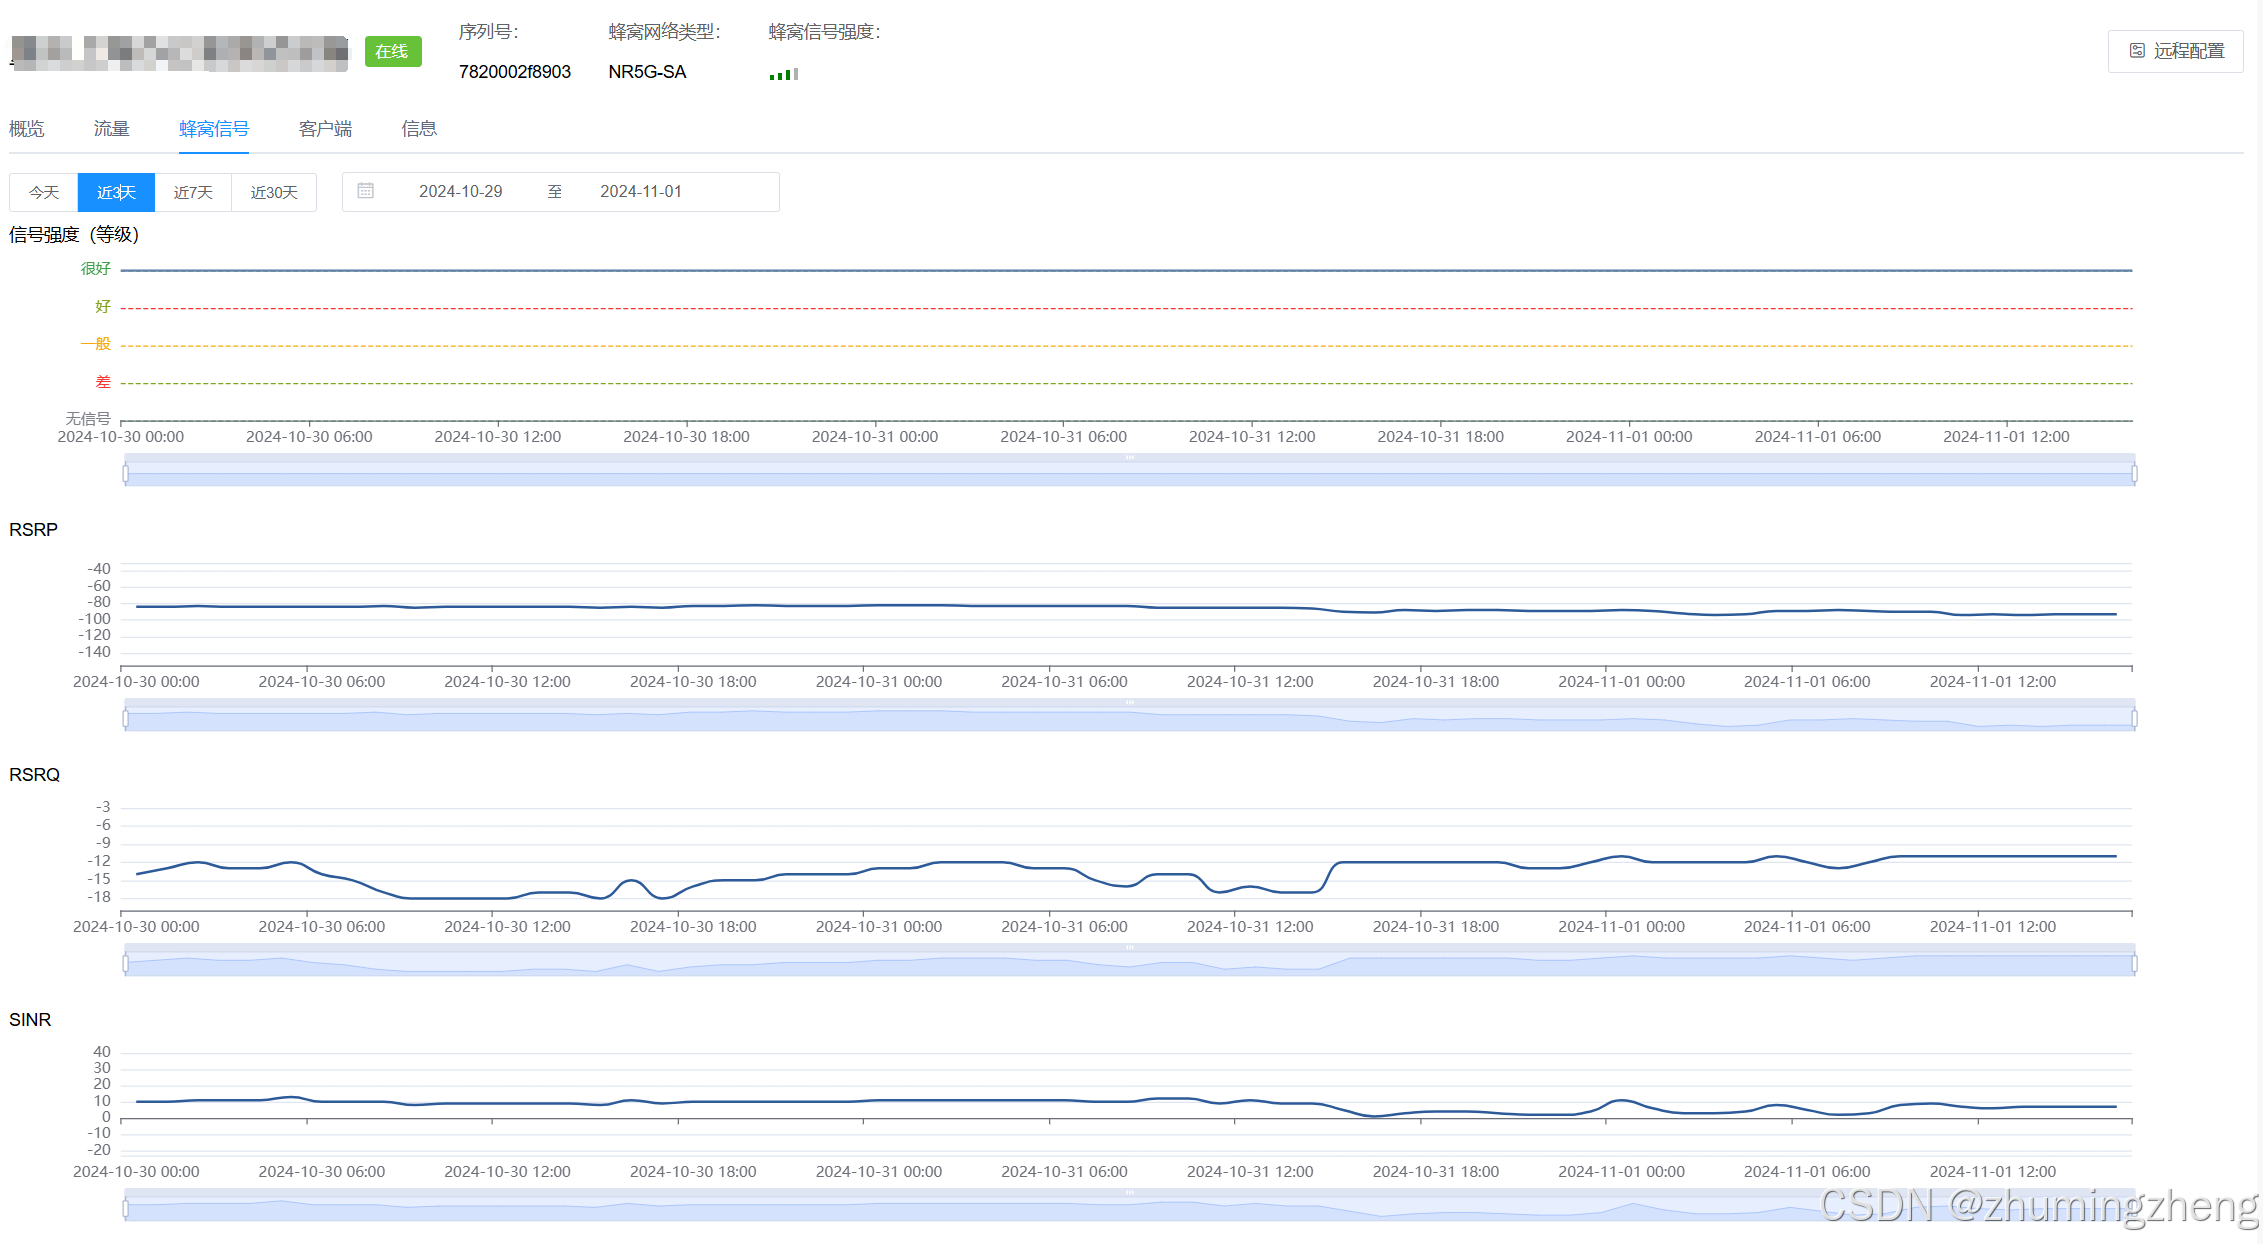Click the calendar icon in date range
2263x1244 pixels.
[366, 191]
